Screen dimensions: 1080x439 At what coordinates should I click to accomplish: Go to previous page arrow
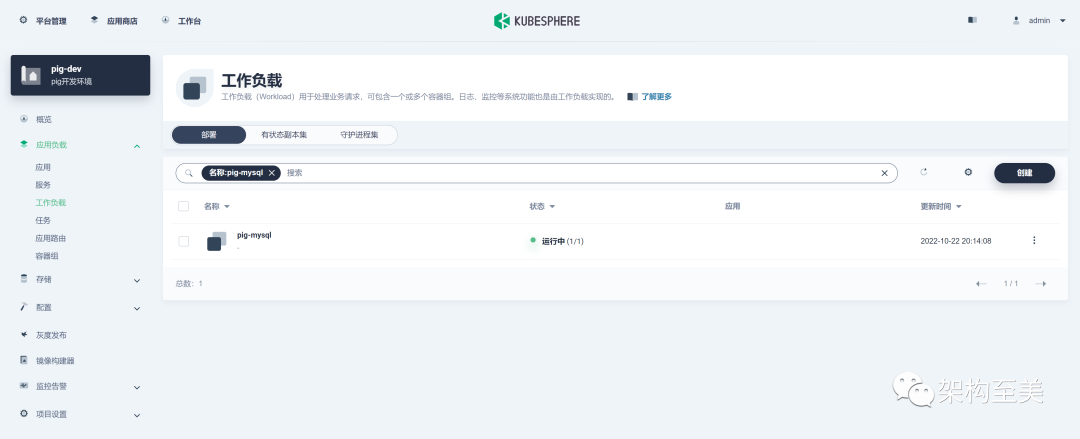(x=982, y=284)
